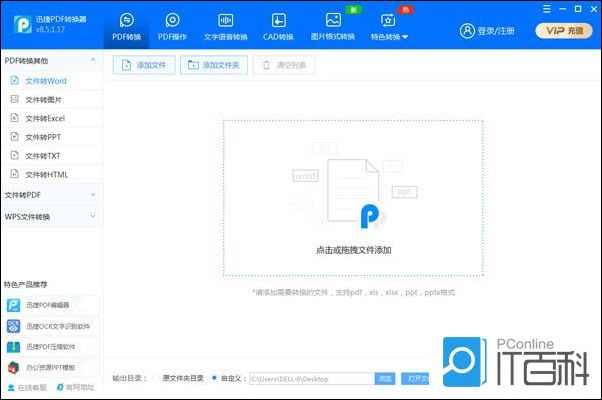Open 迅捷PDF压缩软件 product recommendation
Viewport: 602px width, 400px height.
tap(51, 347)
